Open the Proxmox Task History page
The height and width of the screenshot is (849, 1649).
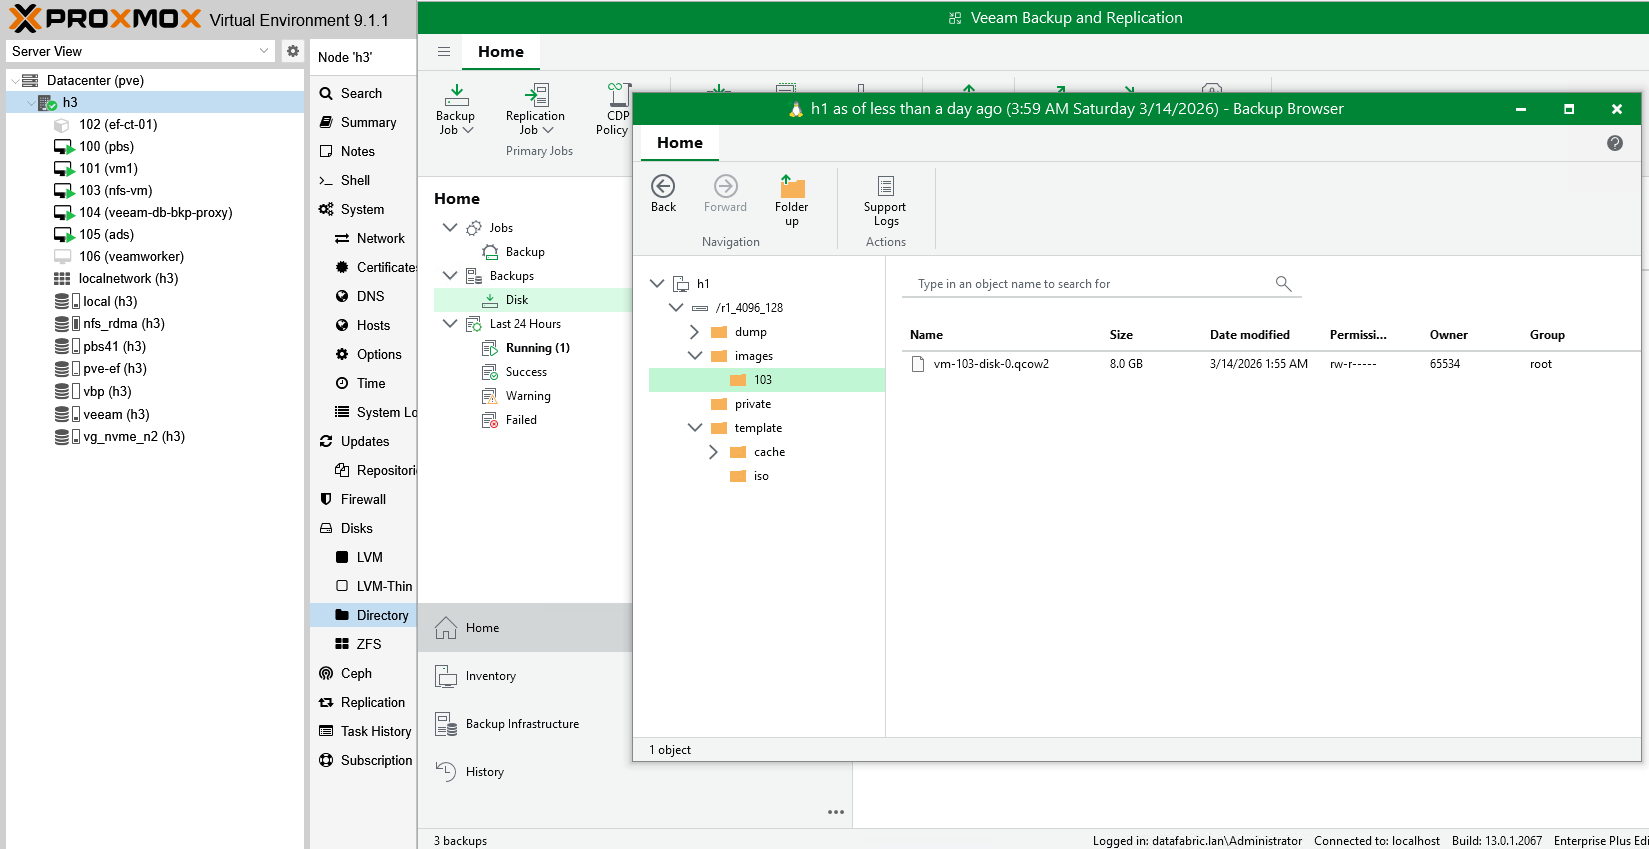pyautogui.click(x=375, y=731)
